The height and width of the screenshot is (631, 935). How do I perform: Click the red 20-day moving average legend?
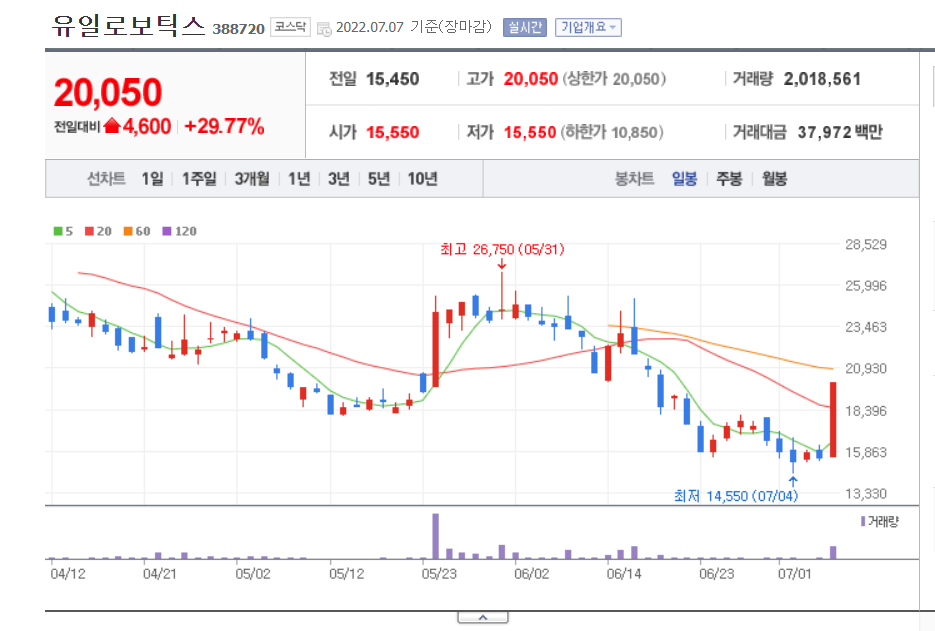(x=98, y=231)
